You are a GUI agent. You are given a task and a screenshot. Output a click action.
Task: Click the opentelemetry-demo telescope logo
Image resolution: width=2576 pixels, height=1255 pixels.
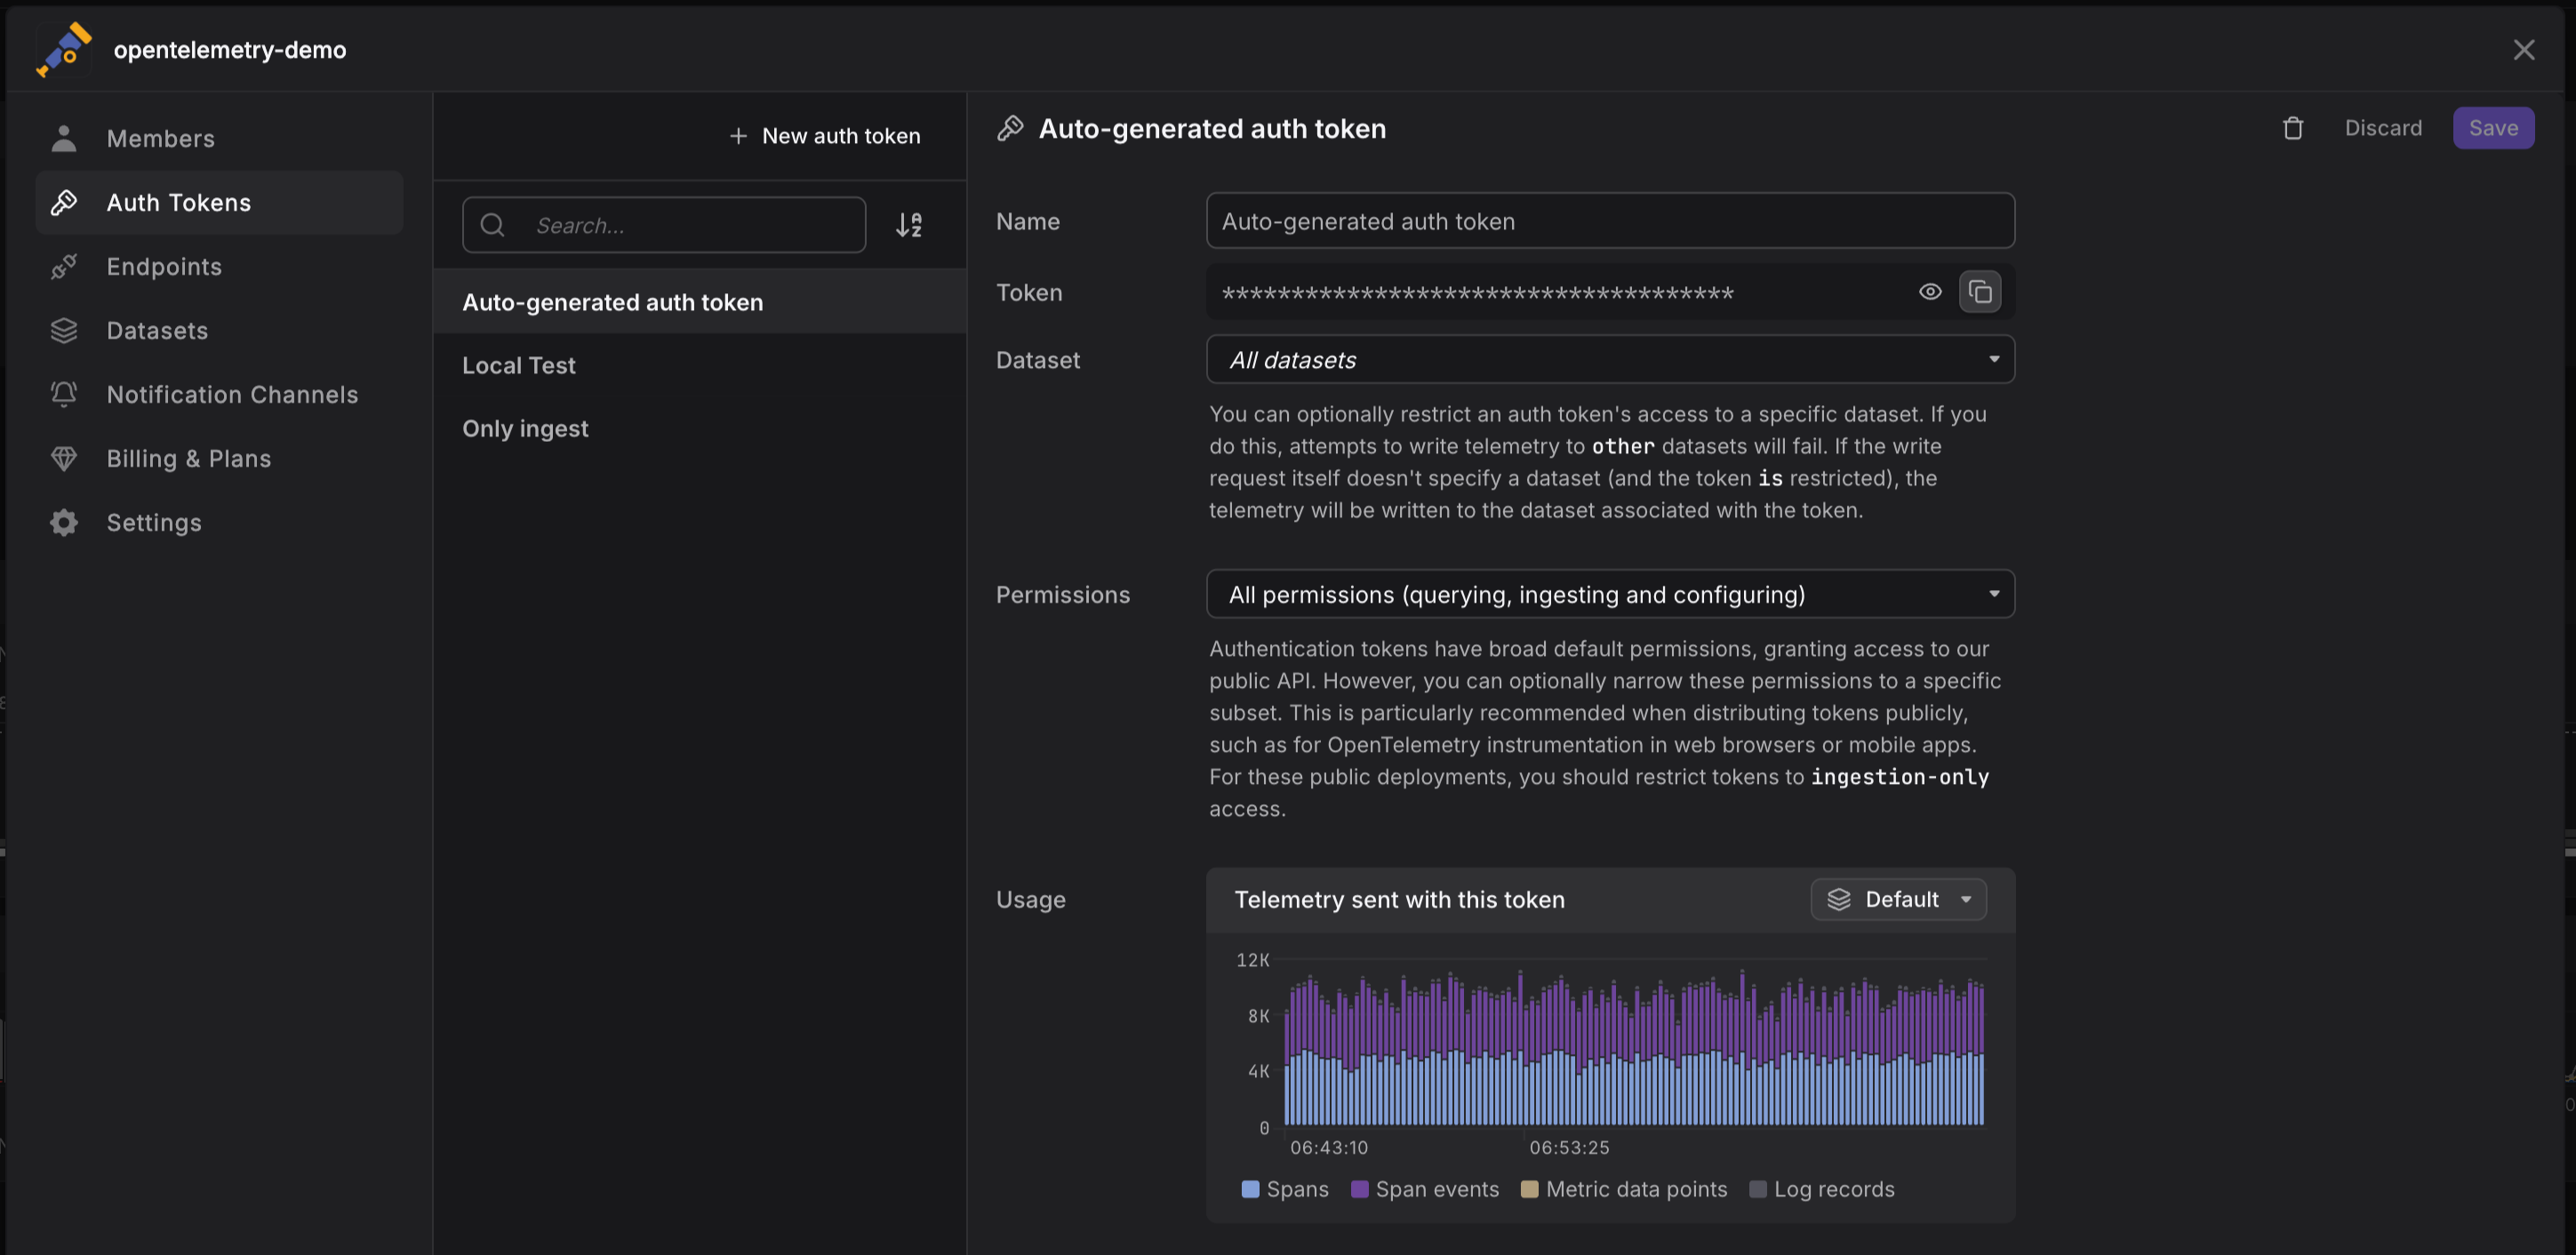(x=64, y=49)
